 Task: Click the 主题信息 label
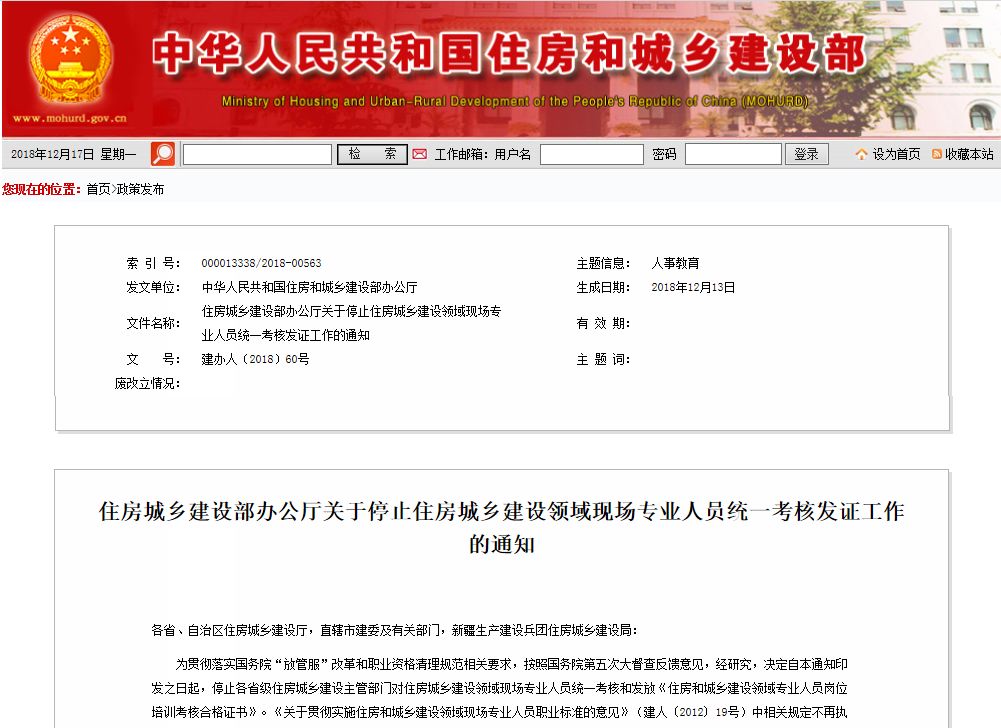tap(603, 263)
